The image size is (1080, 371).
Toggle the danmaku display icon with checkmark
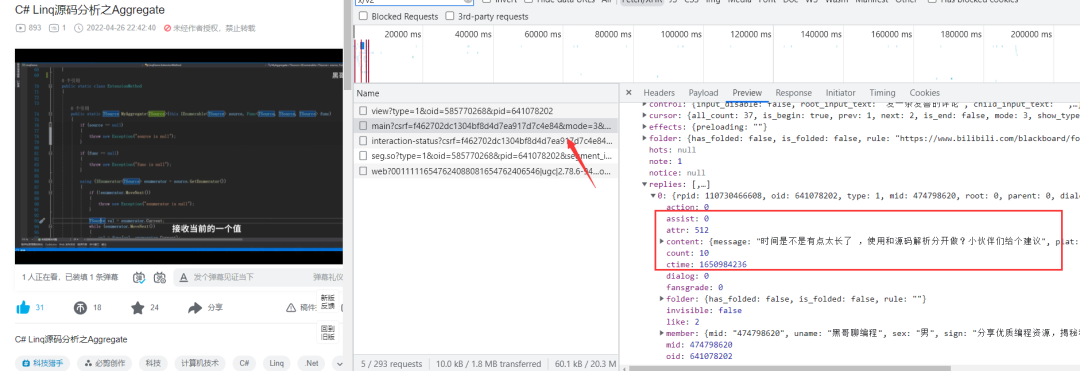139,277
